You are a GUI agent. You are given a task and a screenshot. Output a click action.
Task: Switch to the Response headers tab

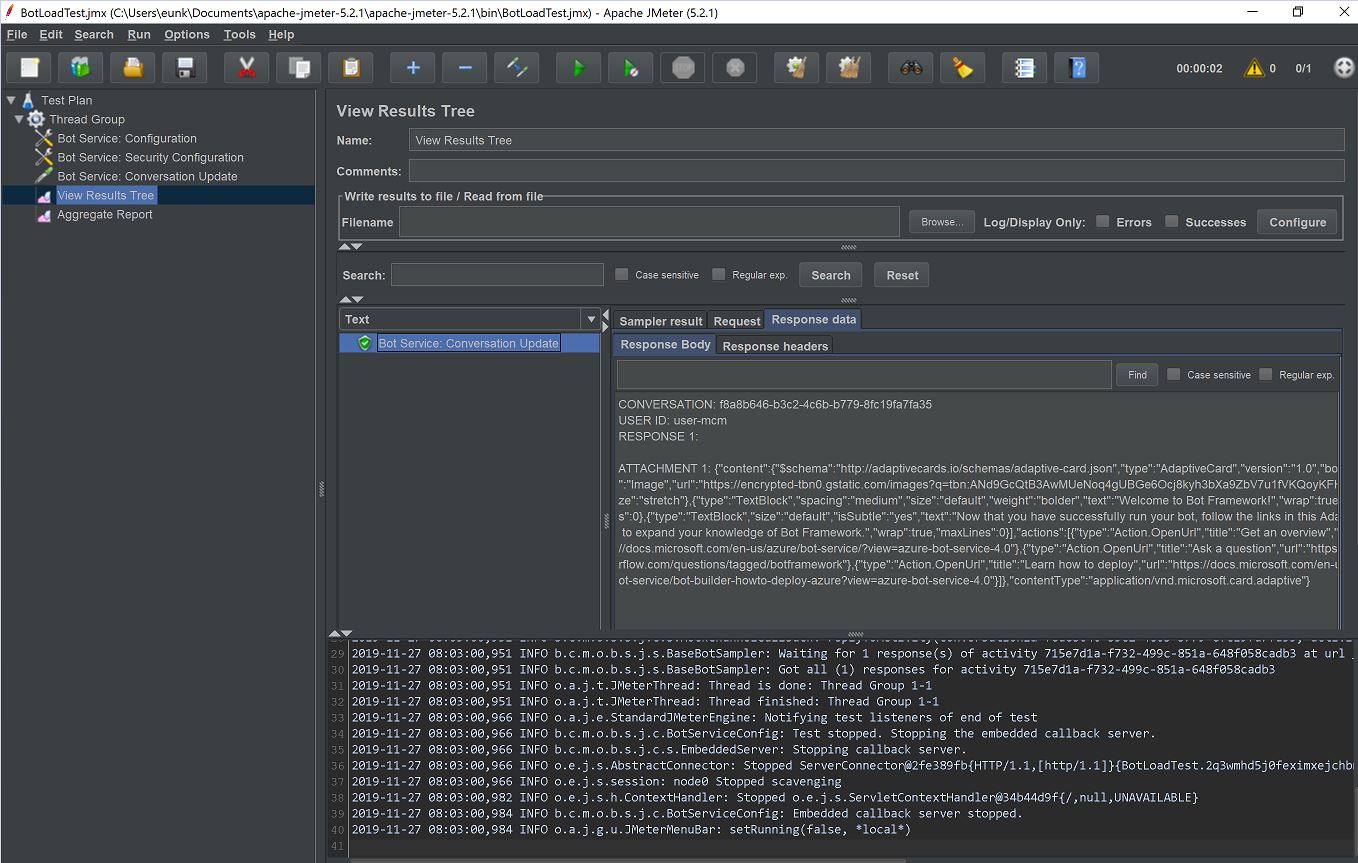775,346
